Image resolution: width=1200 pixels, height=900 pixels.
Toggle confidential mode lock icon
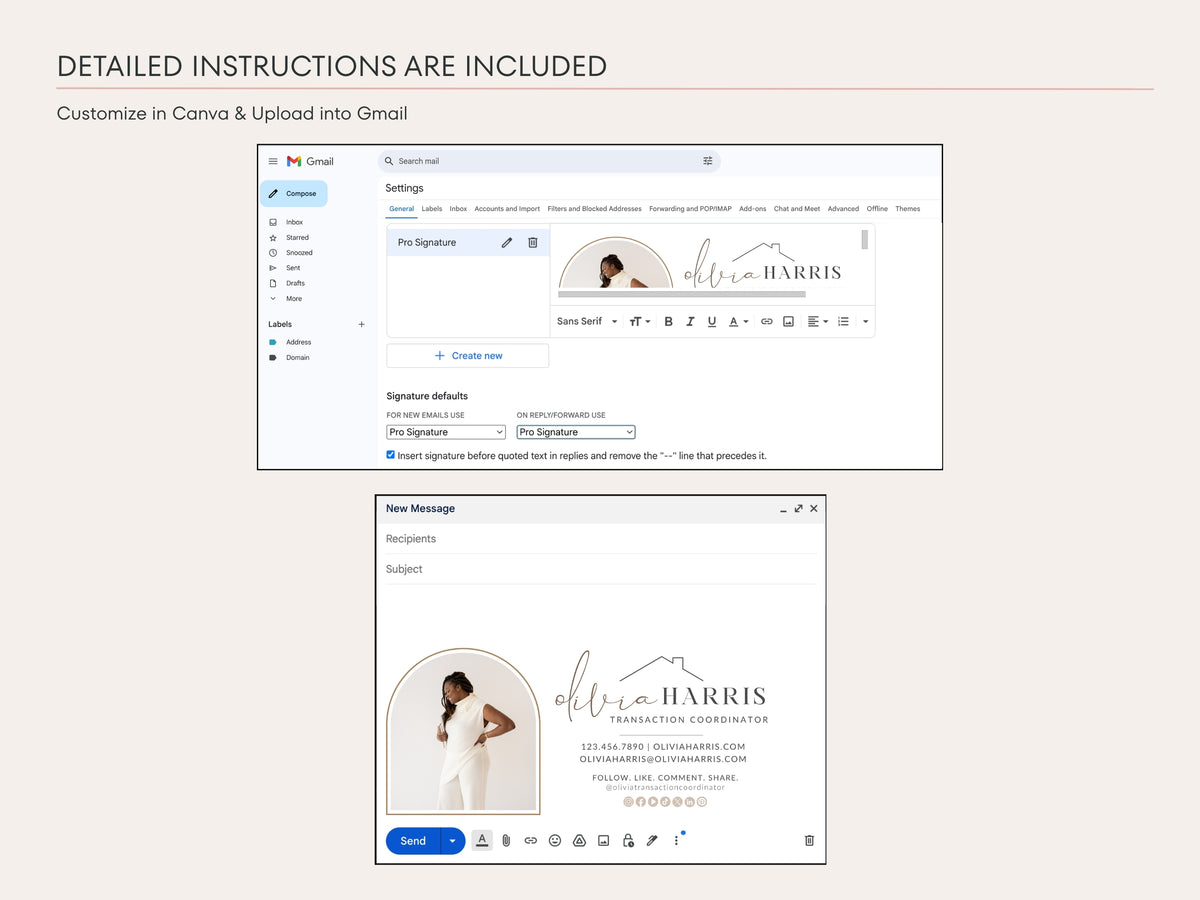(628, 841)
